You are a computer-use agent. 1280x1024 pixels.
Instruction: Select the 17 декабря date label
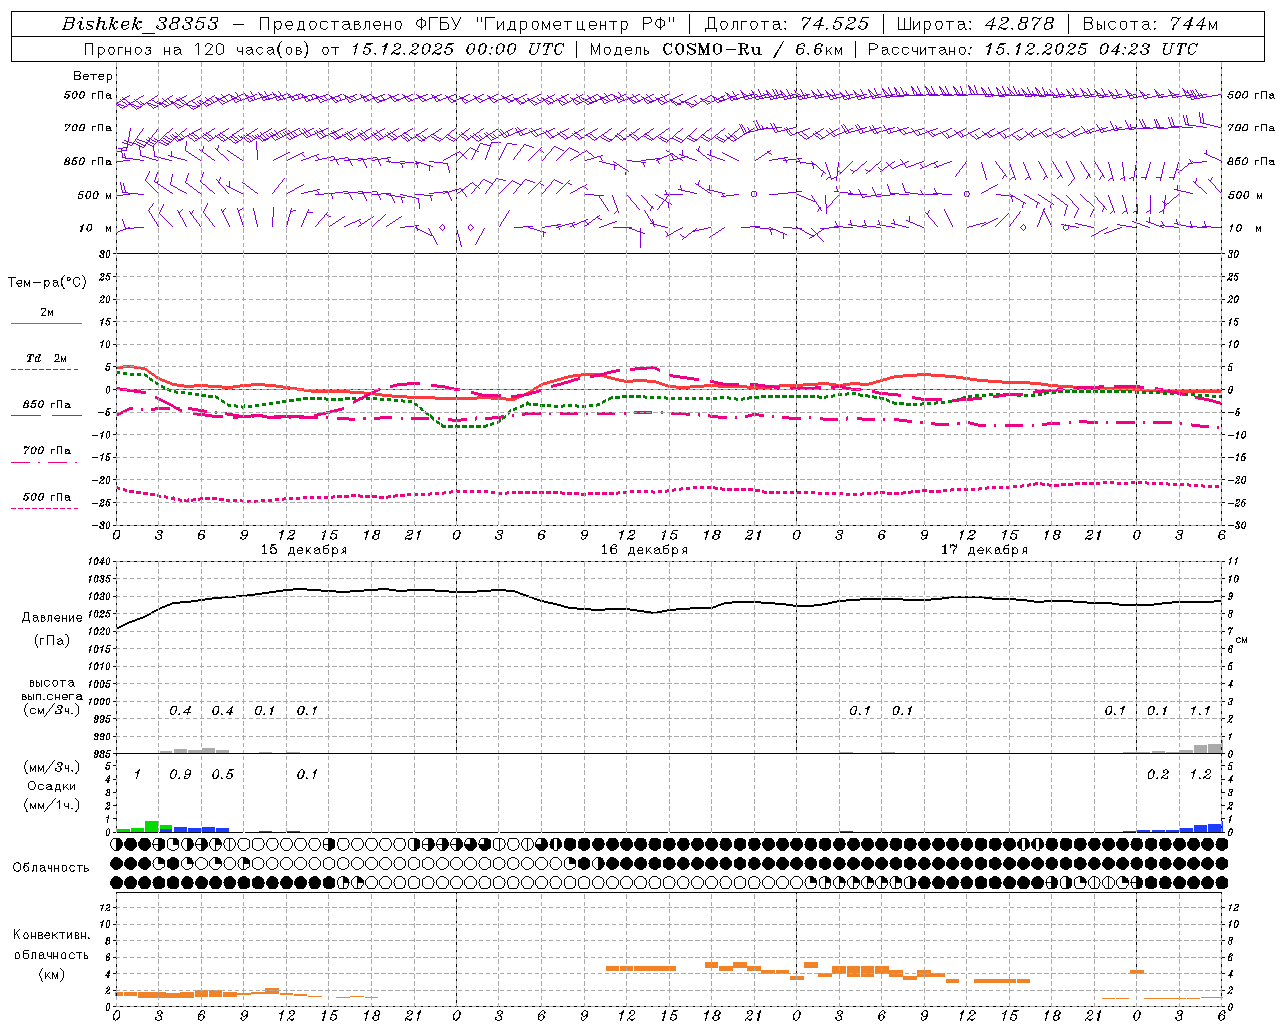984,550
